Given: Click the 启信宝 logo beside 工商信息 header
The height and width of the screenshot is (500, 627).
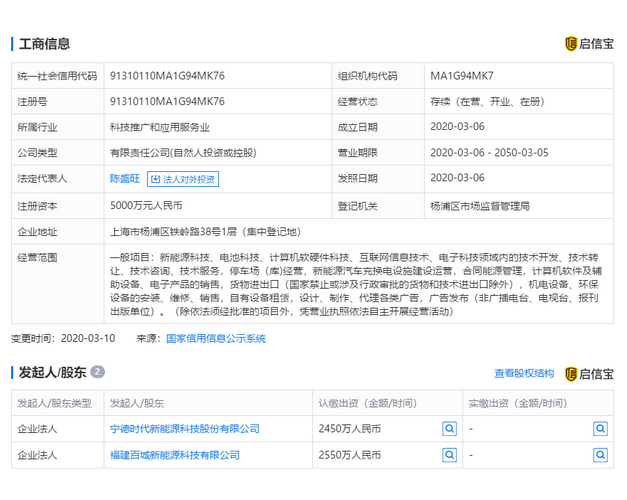Looking at the screenshot, I should pyautogui.click(x=590, y=44).
